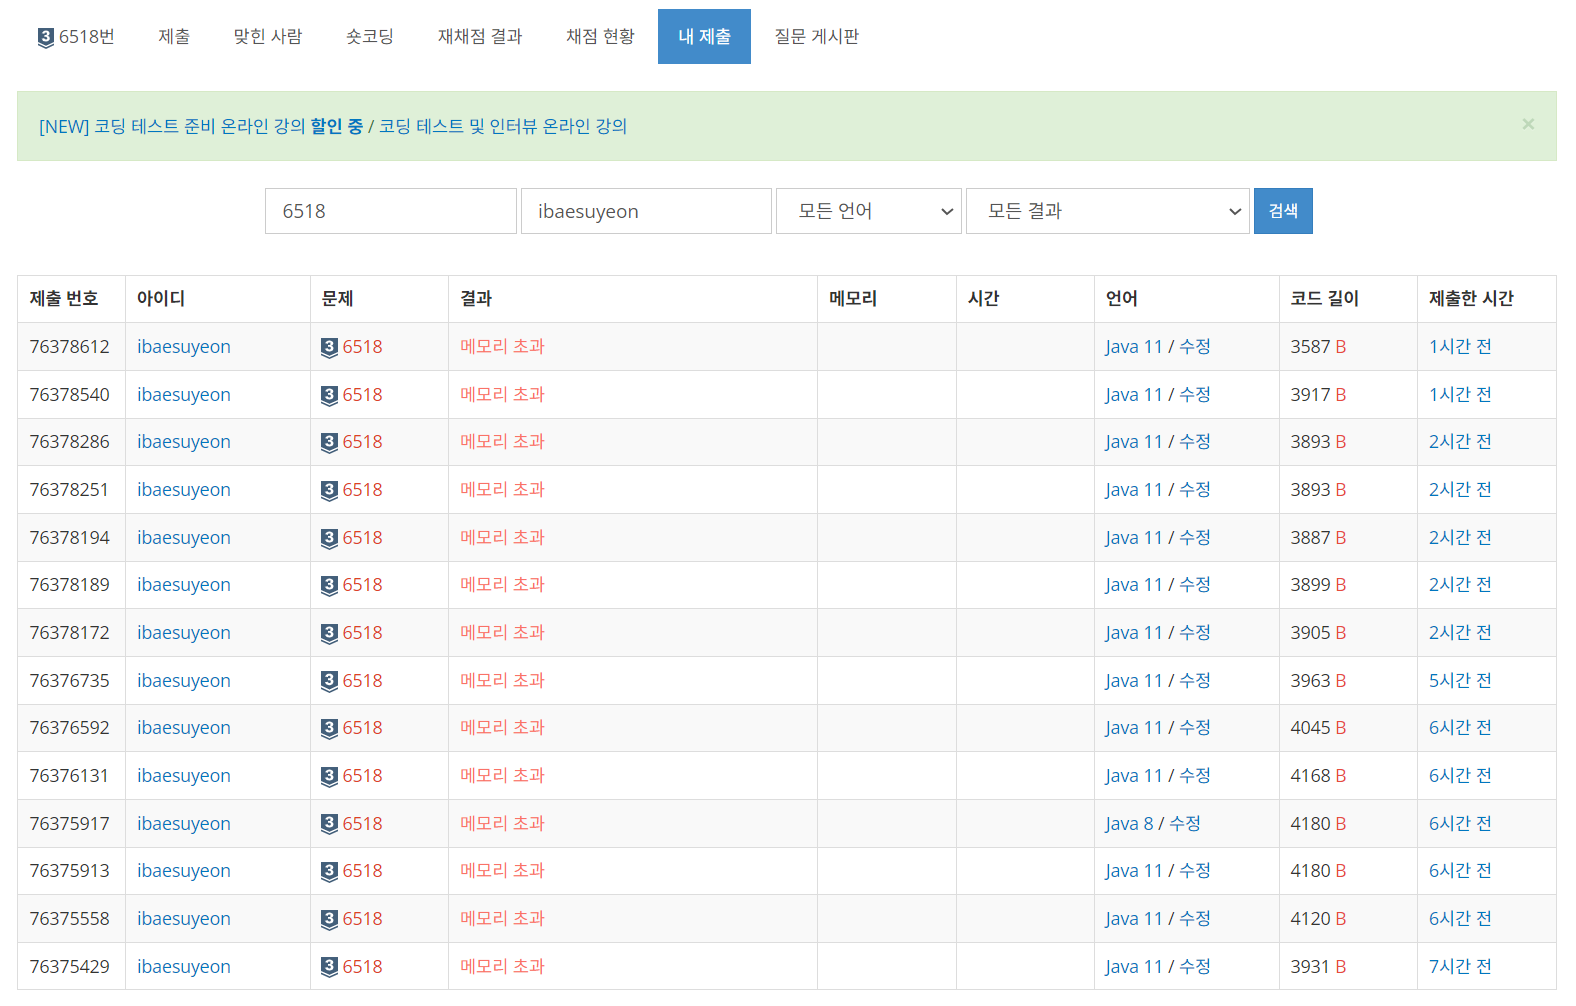Open Java 11 source of submission 76378612

tap(1134, 347)
